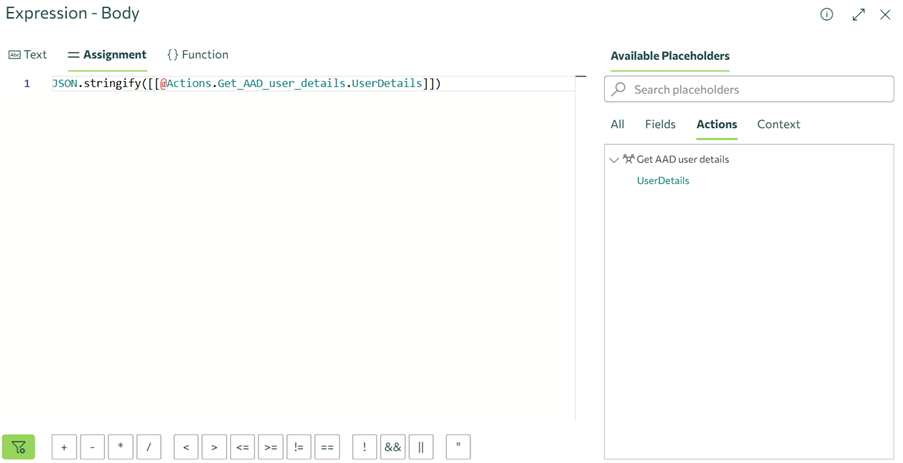
Task: Show the Fields placeholder tab
Action: [660, 125]
